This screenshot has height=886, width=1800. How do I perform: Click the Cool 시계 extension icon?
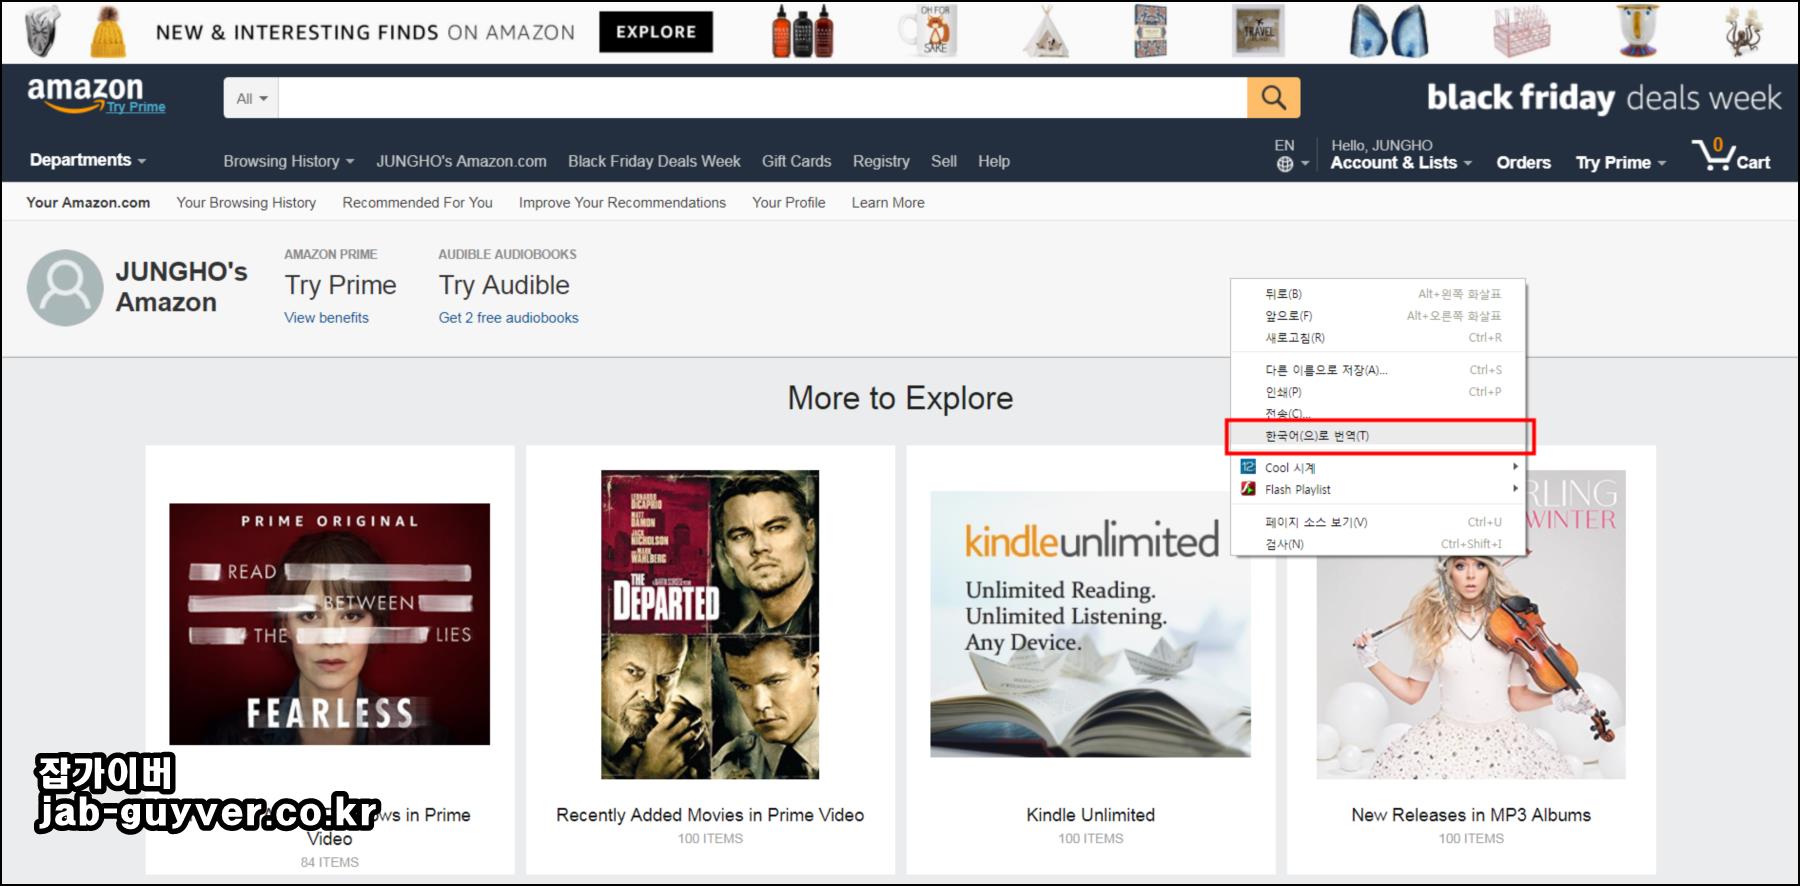pyautogui.click(x=1248, y=467)
